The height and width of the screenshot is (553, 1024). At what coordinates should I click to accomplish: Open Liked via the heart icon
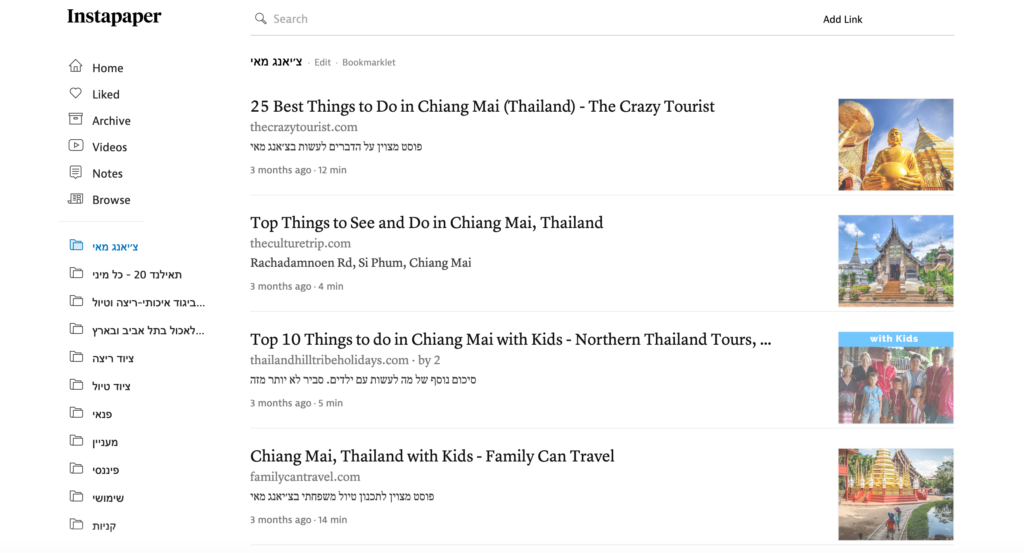point(76,93)
